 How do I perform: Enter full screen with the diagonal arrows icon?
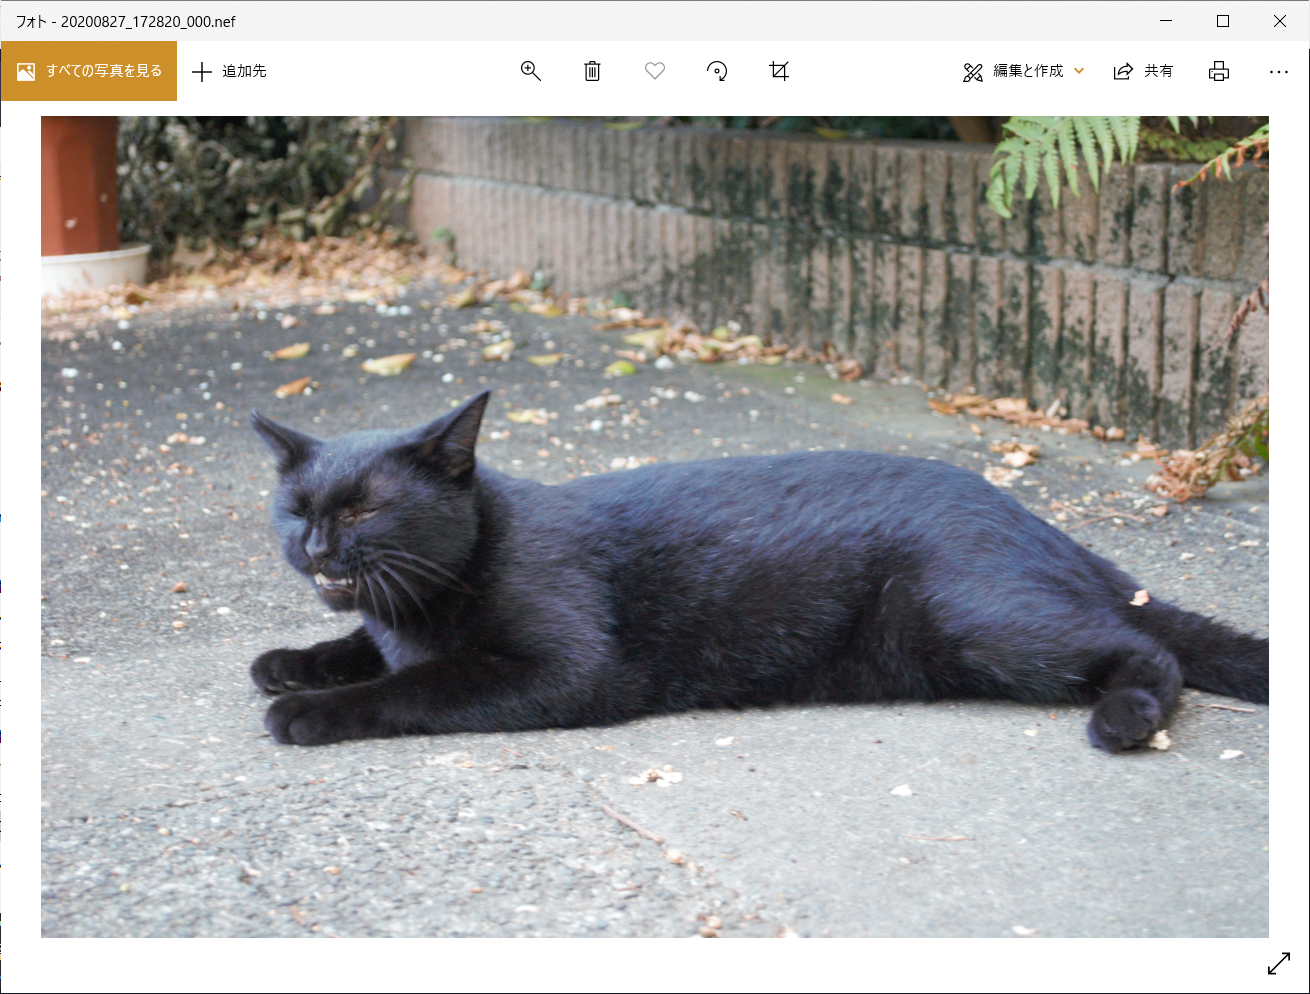1278,963
